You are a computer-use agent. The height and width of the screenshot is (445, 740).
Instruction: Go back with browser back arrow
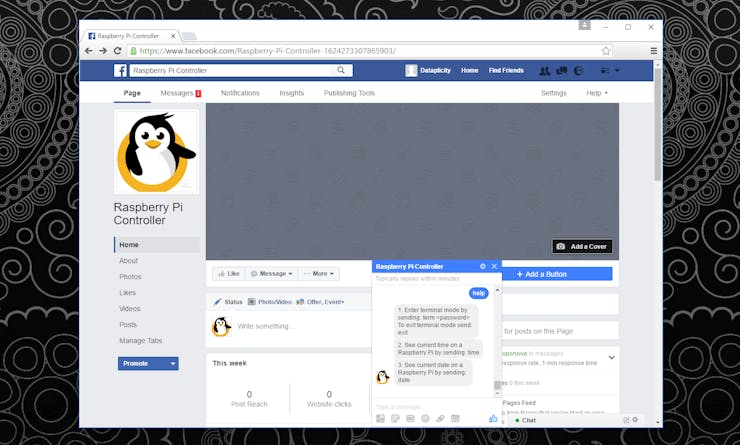[x=89, y=51]
